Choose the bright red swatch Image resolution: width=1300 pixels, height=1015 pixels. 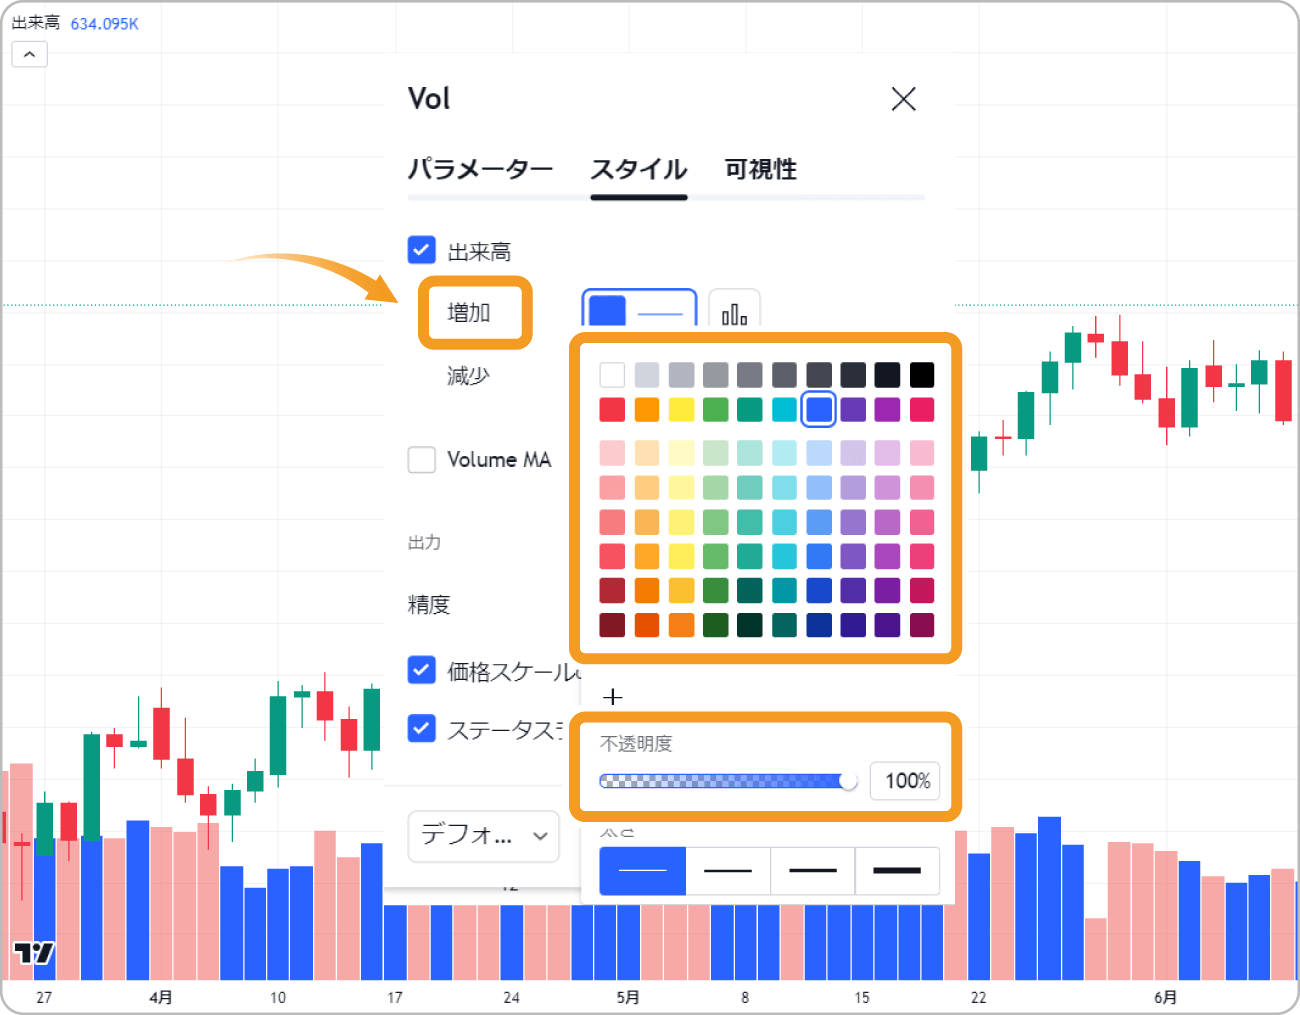tap(612, 409)
